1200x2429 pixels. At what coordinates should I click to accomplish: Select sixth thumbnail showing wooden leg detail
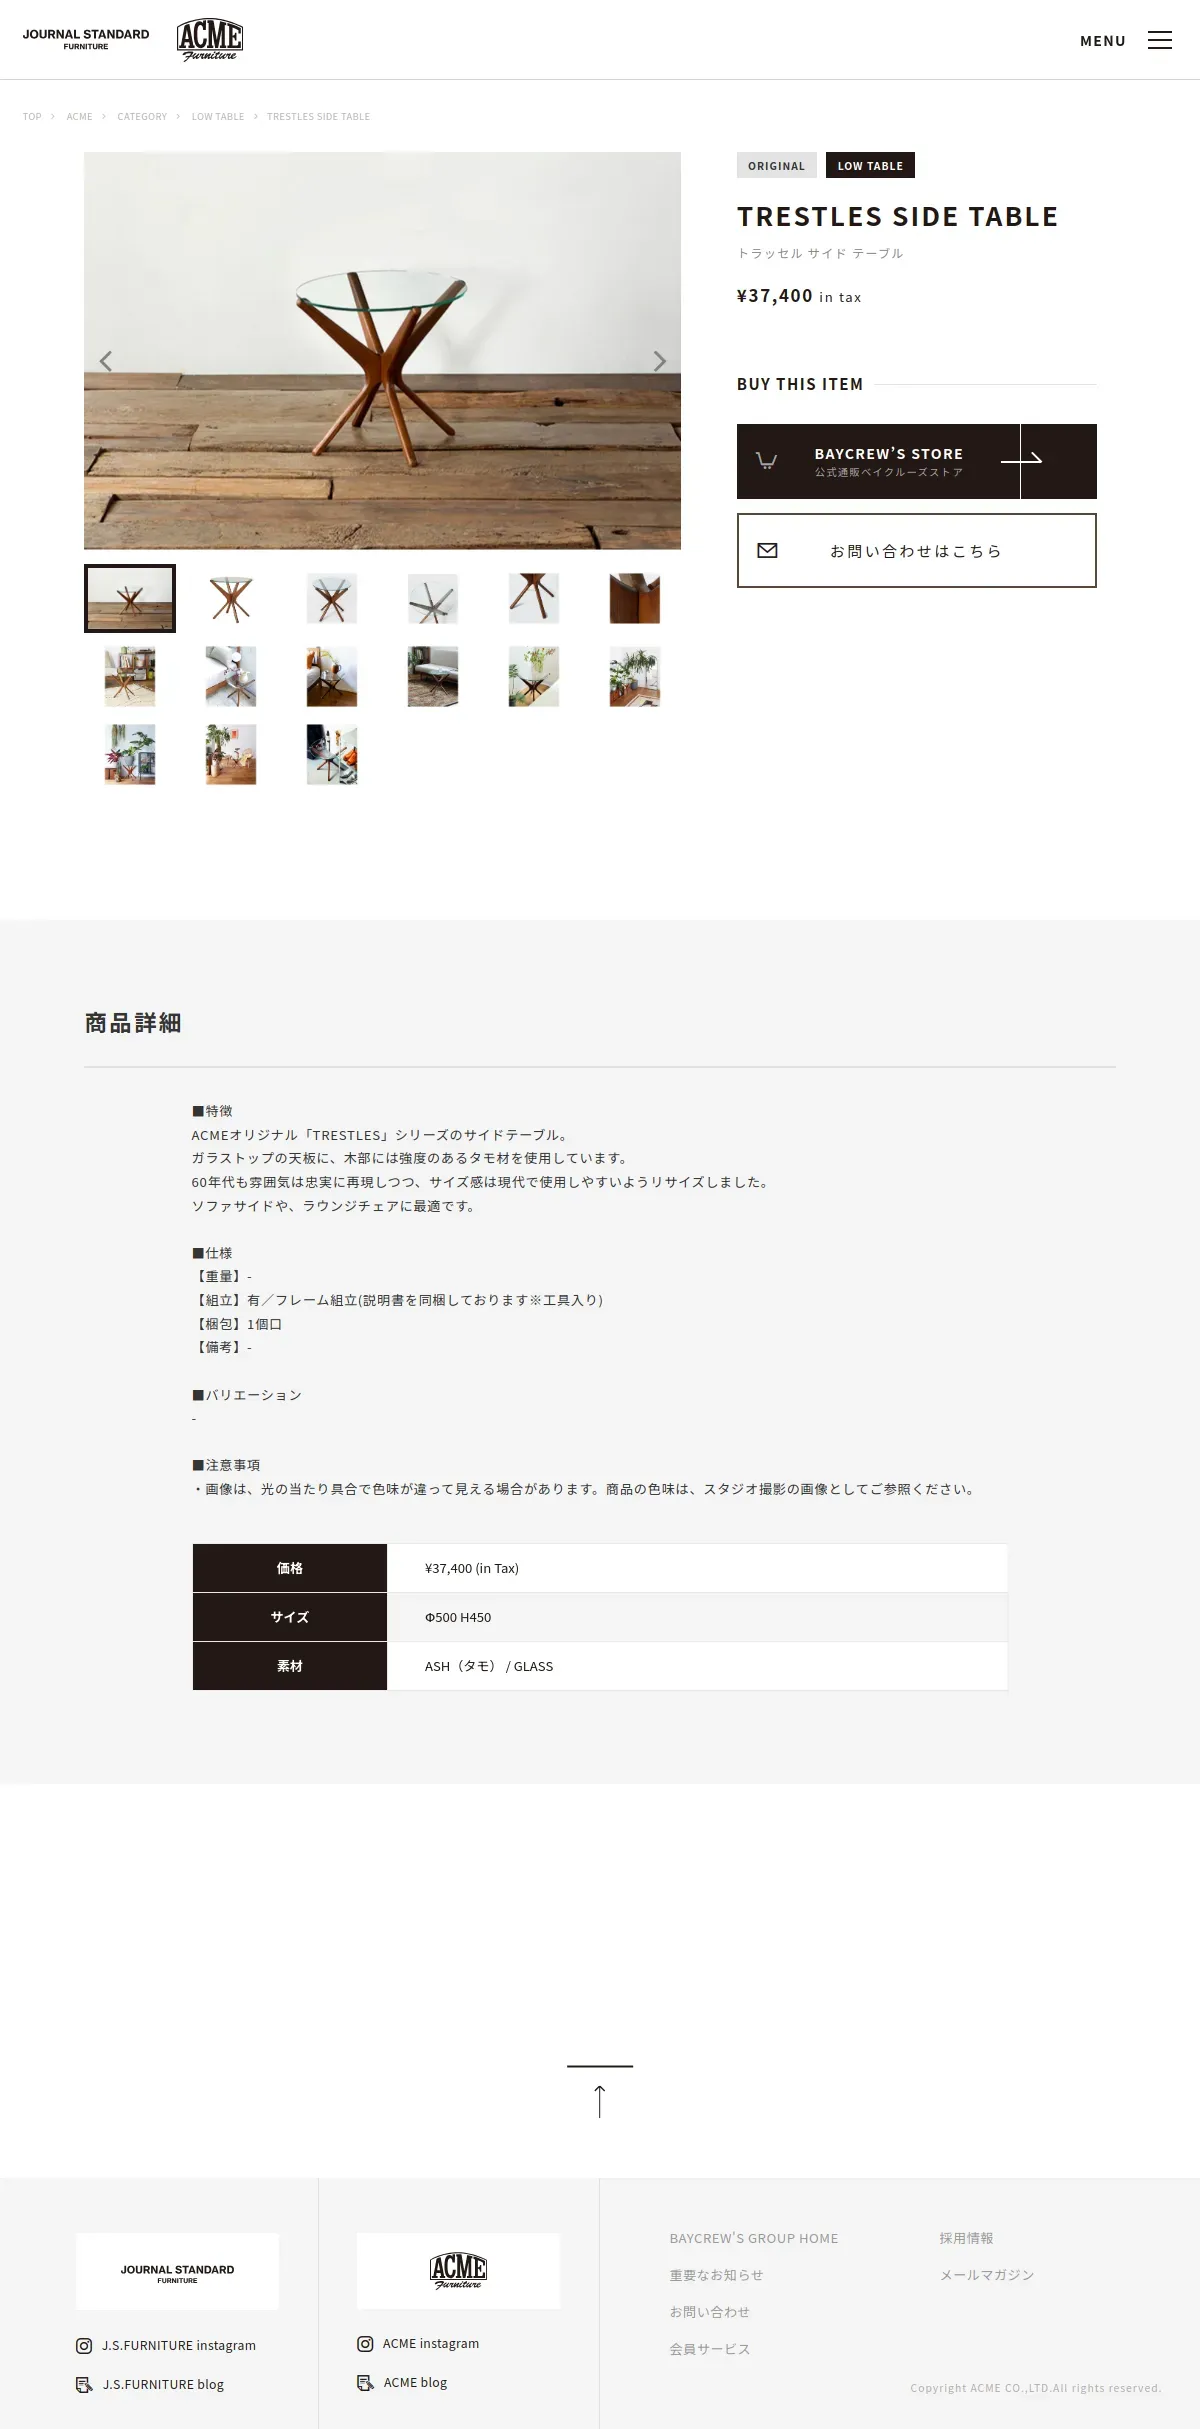coord(635,598)
